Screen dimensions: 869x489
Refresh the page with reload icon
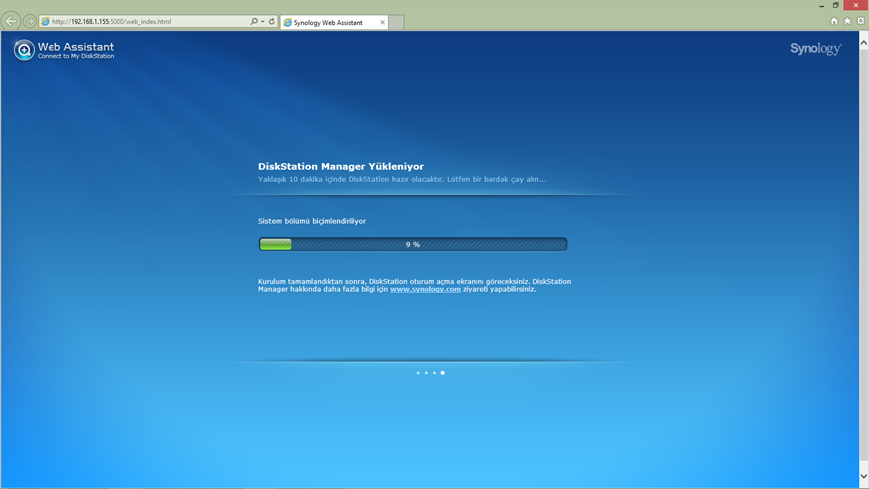tap(272, 22)
